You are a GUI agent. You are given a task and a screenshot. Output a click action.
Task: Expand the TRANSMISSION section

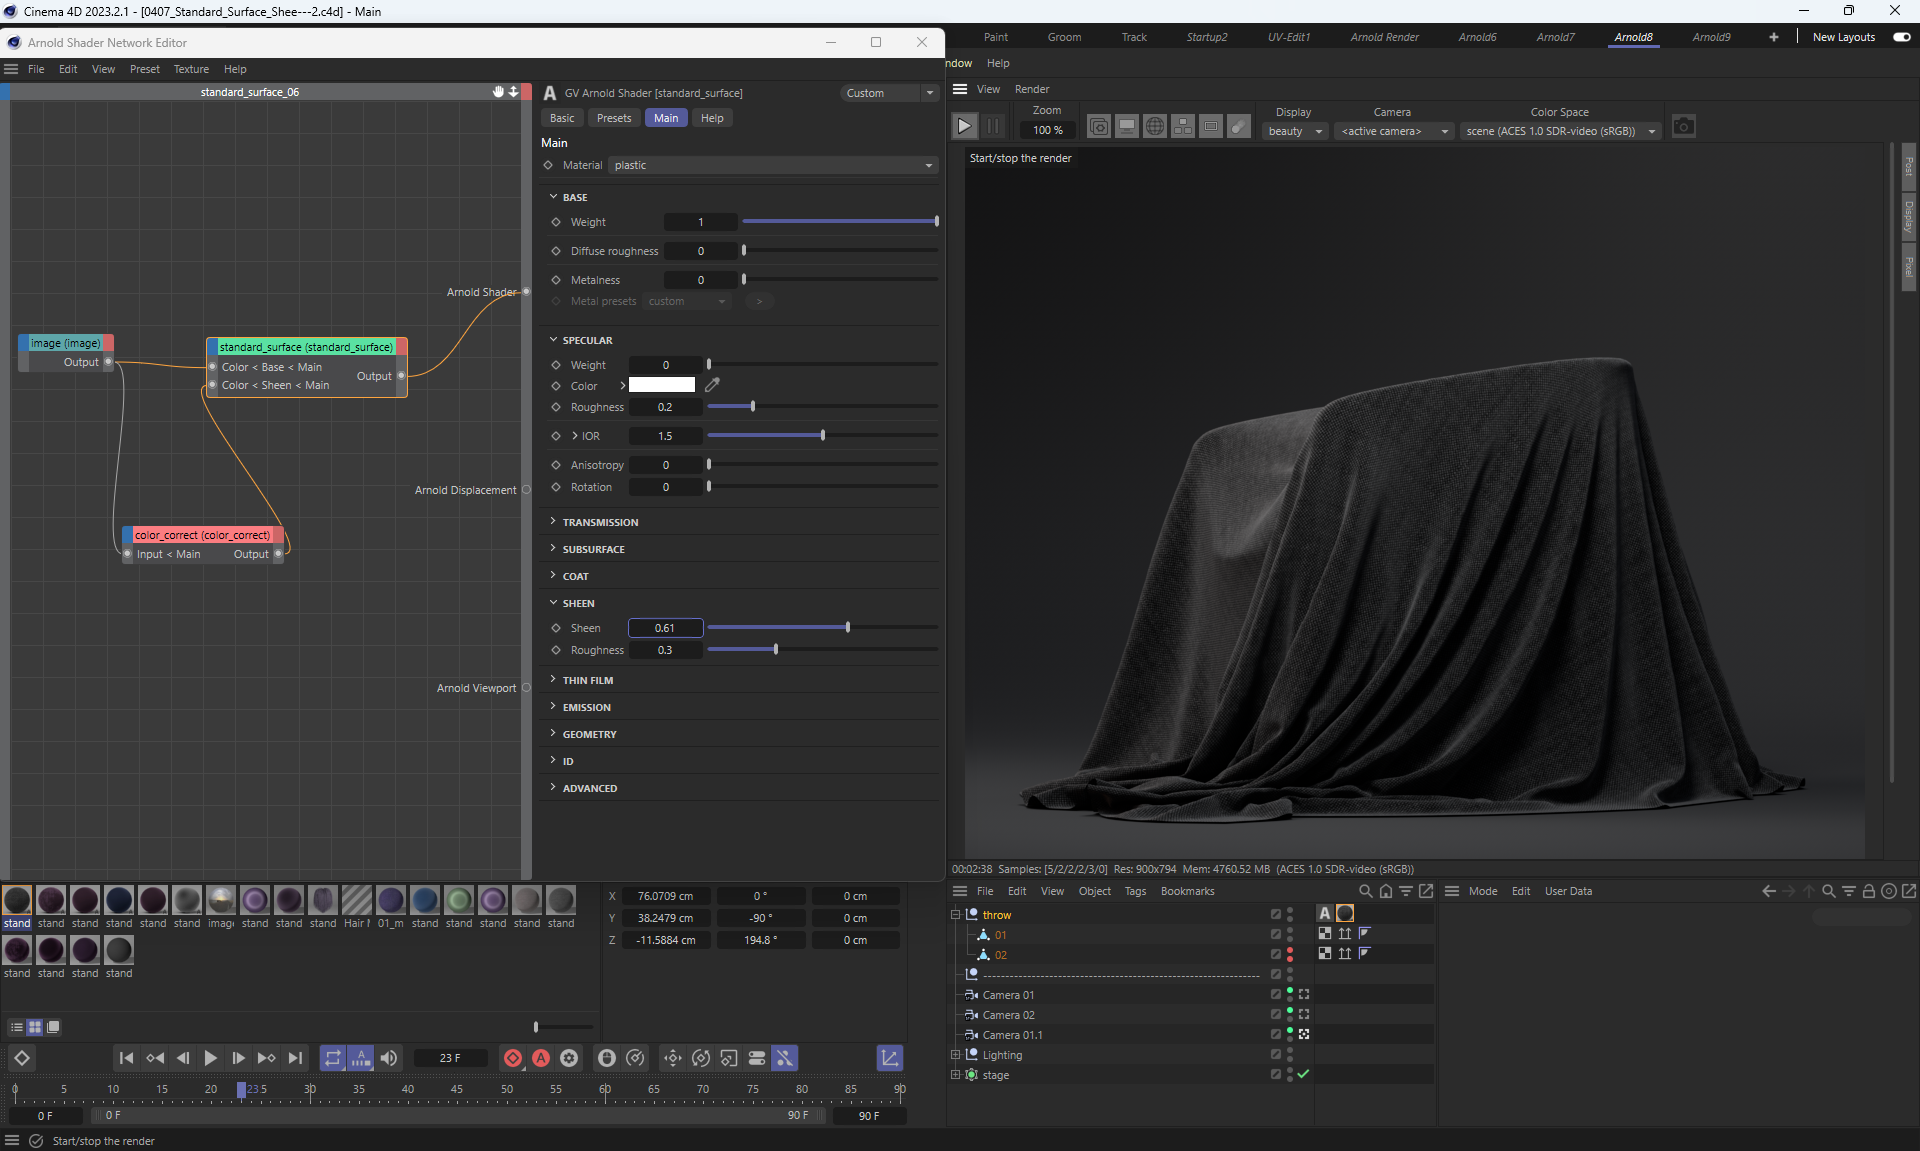coord(599,522)
